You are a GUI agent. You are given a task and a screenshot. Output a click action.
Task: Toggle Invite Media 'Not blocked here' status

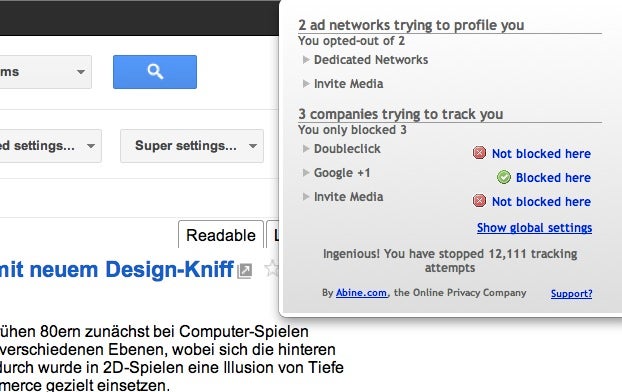pyautogui.click(x=541, y=202)
